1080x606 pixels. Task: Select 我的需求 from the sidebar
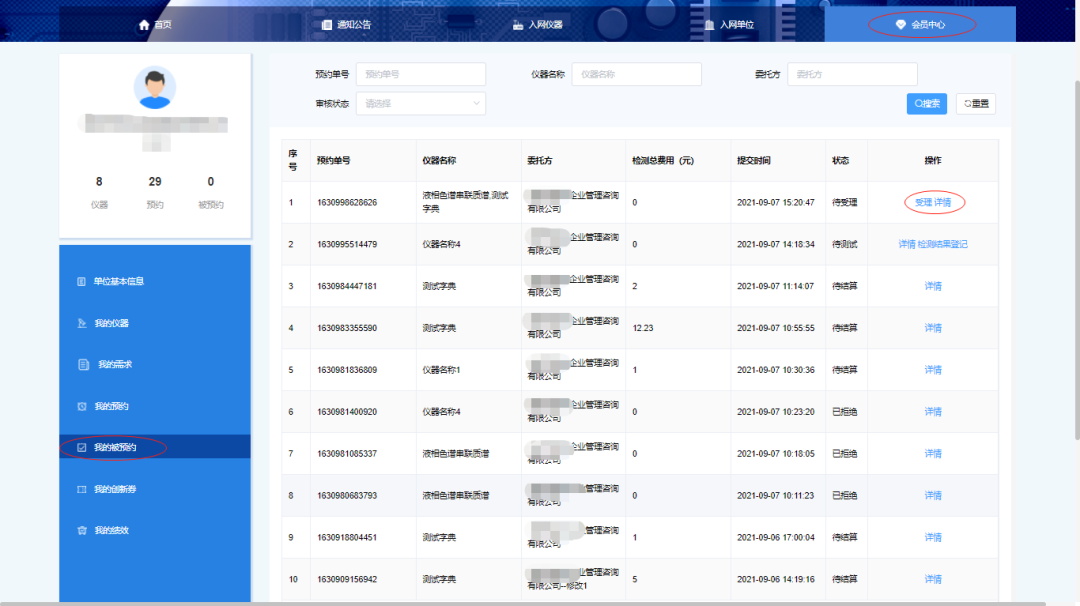click(x=114, y=365)
